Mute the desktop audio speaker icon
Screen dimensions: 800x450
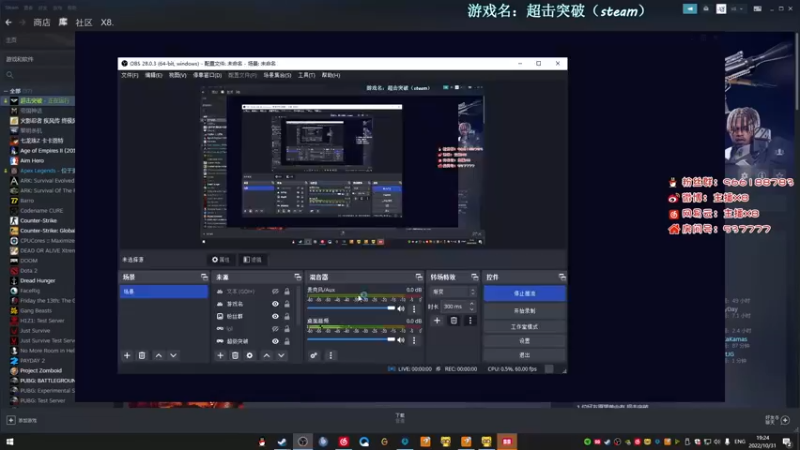[401, 340]
